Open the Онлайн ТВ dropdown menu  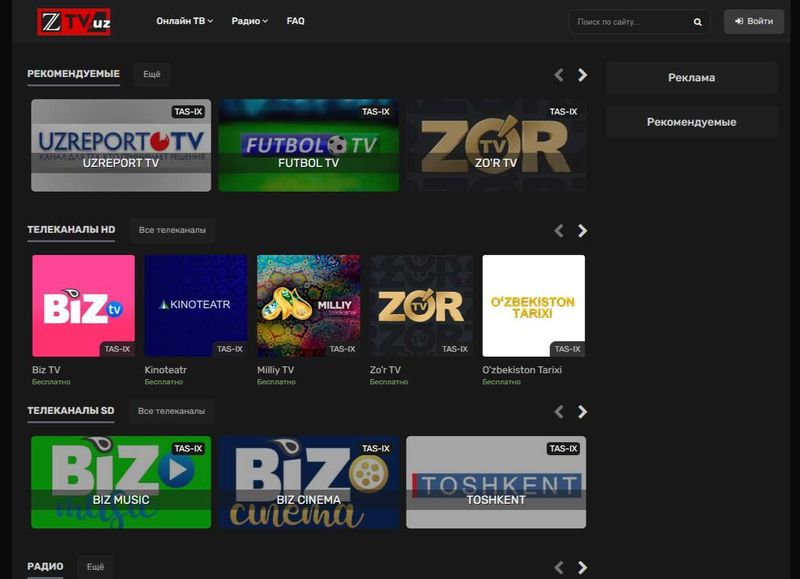(x=185, y=21)
